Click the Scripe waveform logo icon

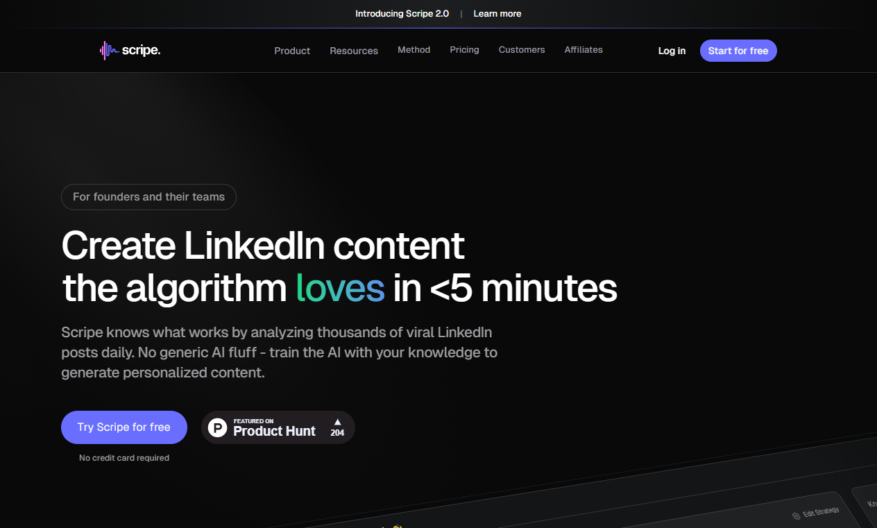click(109, 50)
